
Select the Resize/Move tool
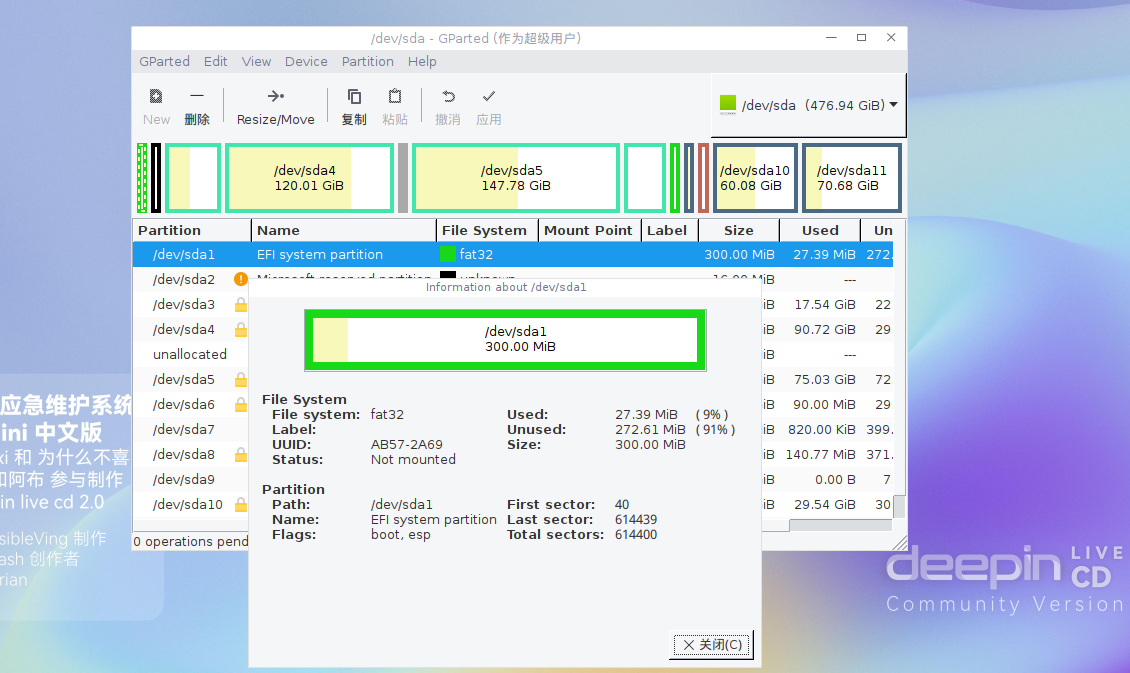(x=275, y=97)
